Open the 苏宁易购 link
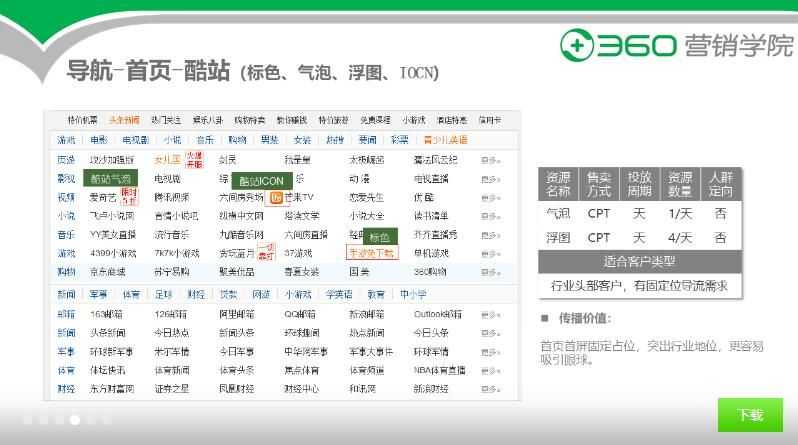This screenshot has height=445, width=798. 172,272
